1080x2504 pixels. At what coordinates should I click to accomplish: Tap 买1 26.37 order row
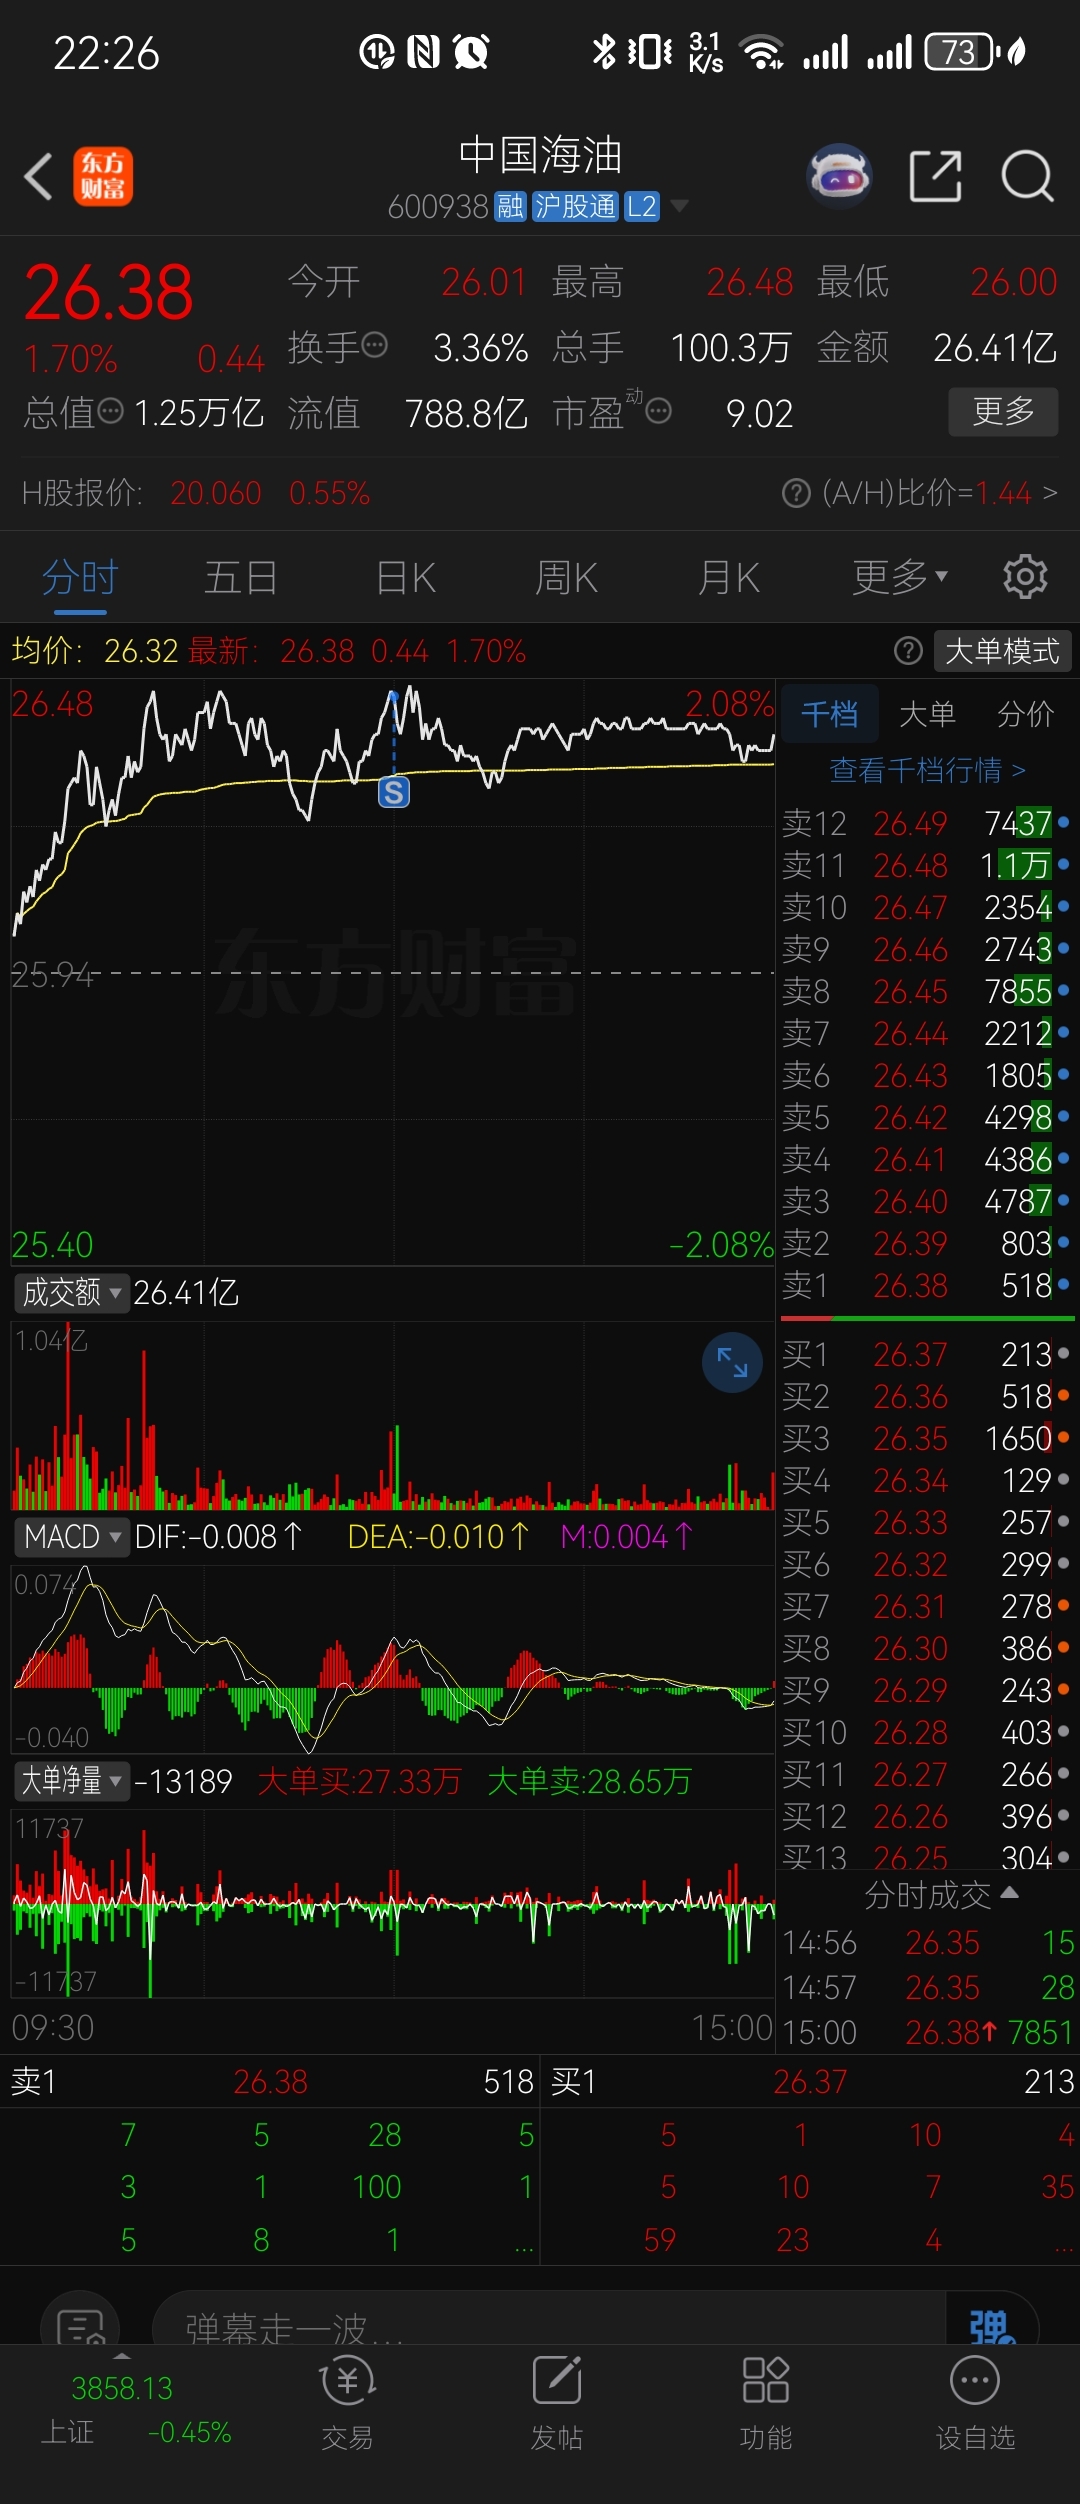tap(926, 1355)
